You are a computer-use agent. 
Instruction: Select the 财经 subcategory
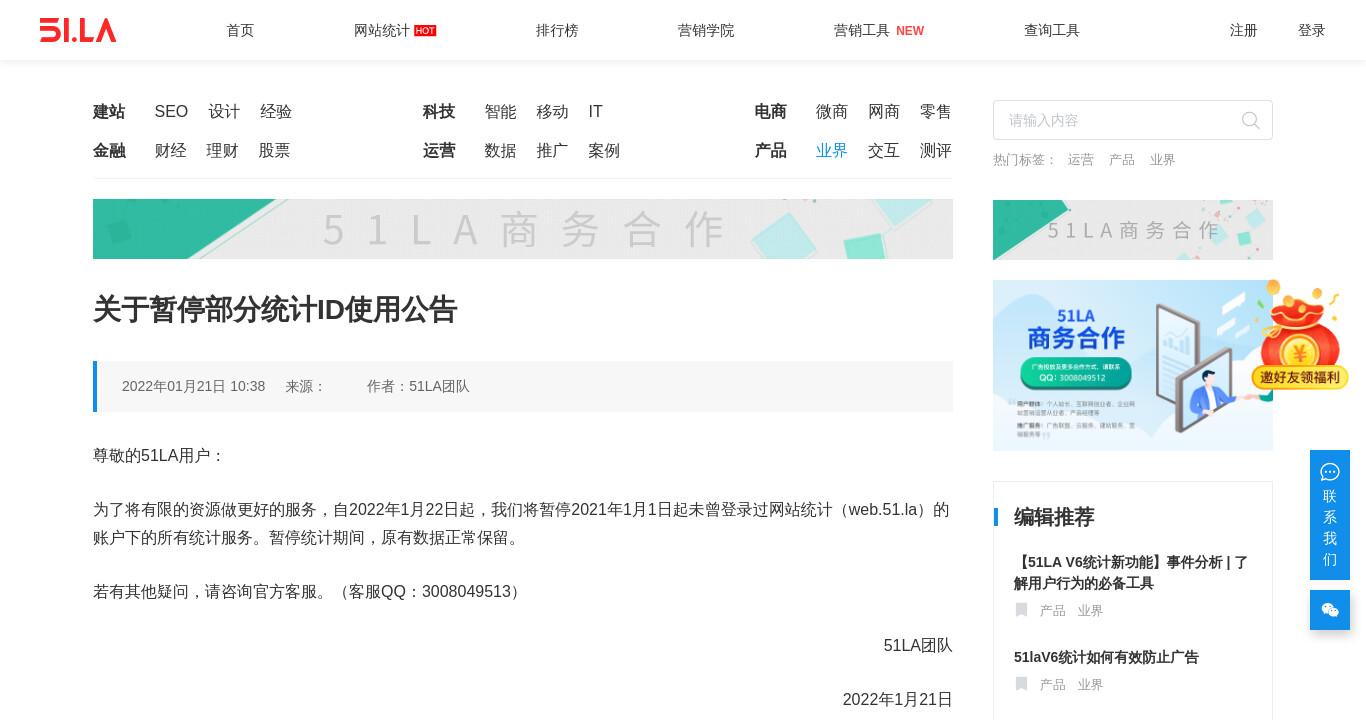pos(171,151)
